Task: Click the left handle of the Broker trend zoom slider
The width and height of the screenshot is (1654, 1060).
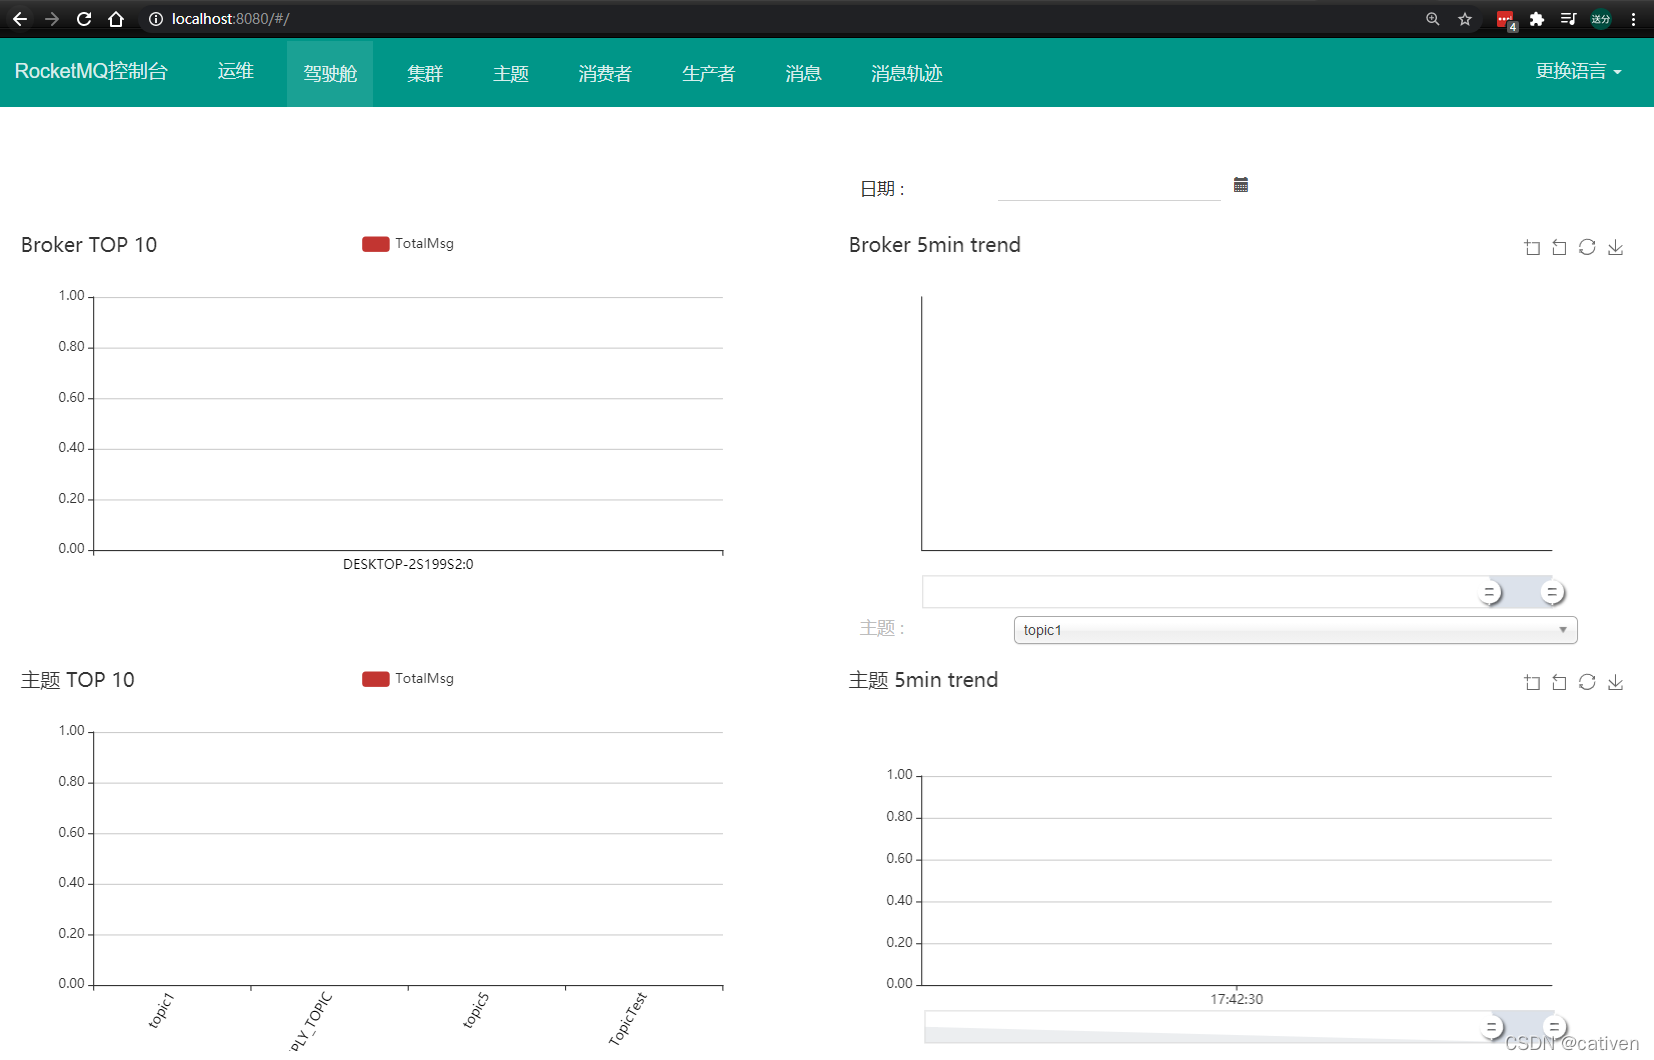Action: pos(1490,592)
